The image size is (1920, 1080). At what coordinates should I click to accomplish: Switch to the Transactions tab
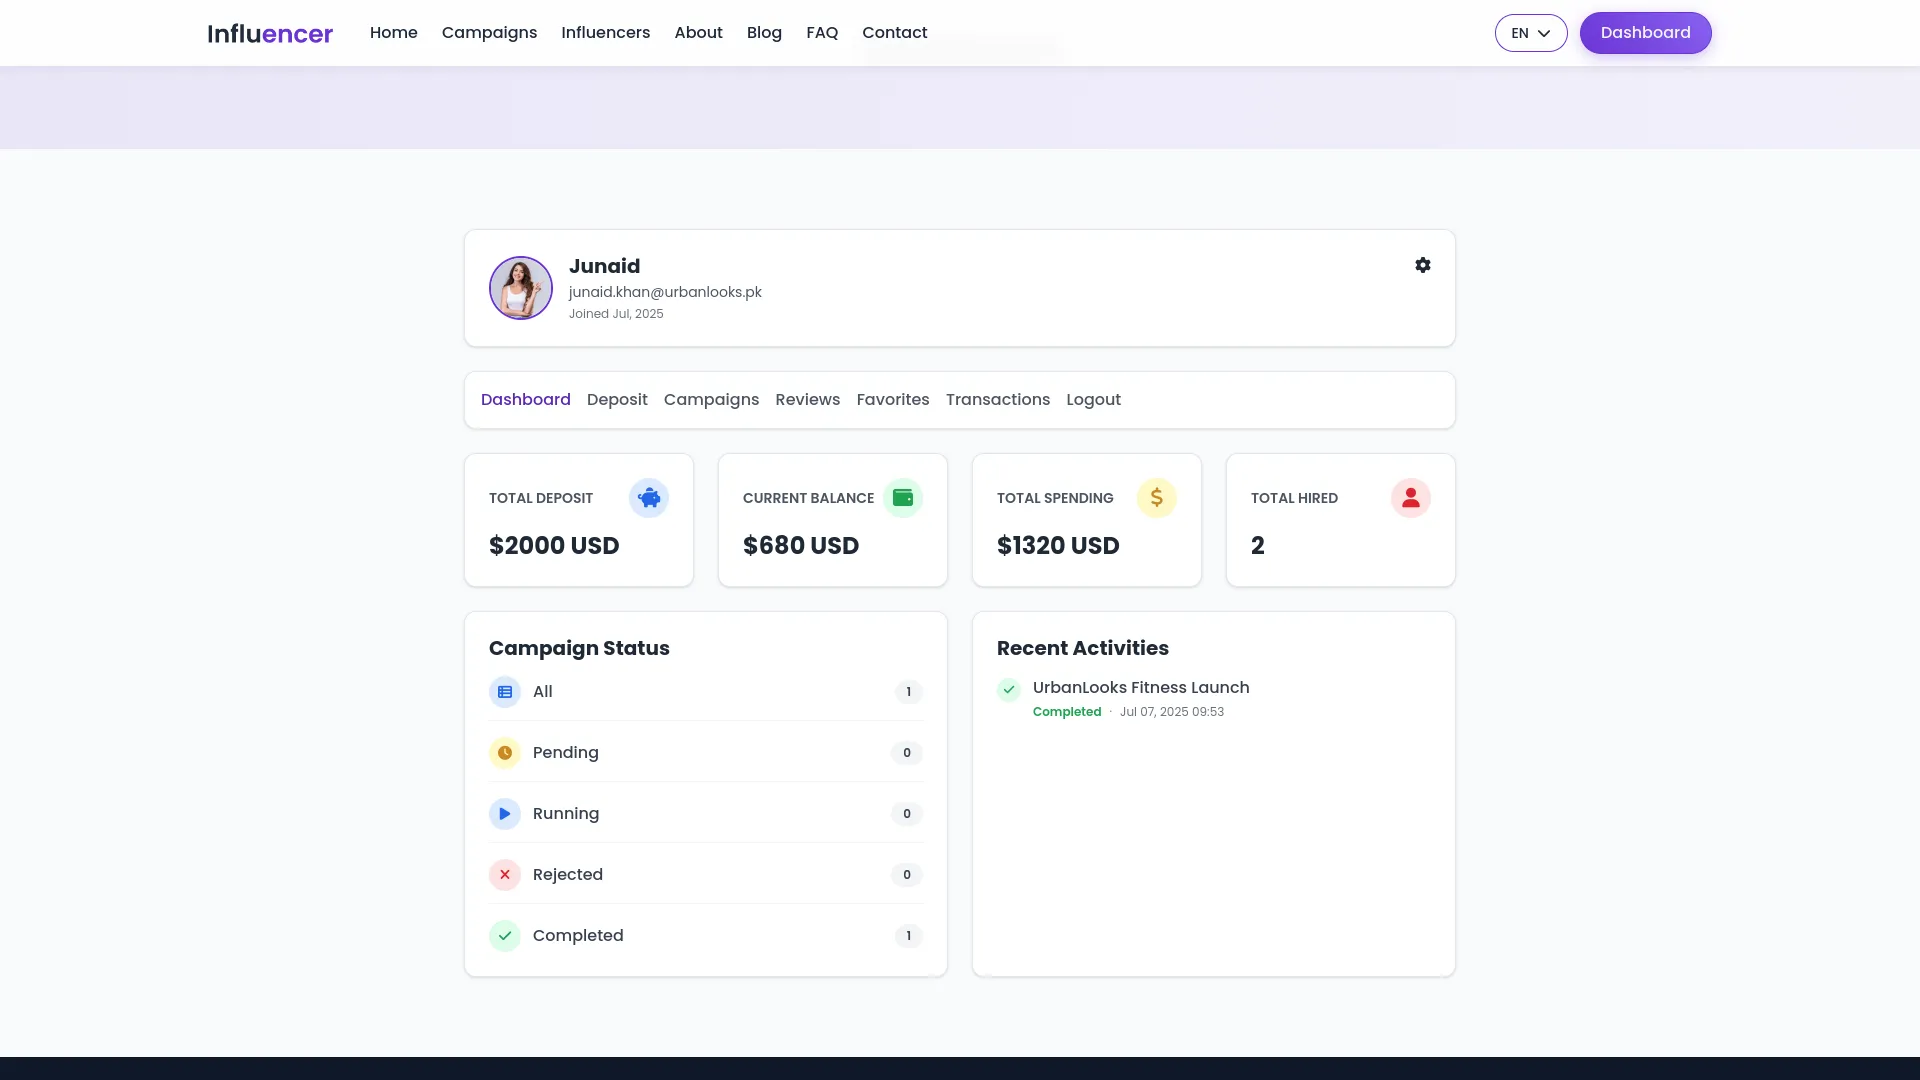tap(997, 400)
